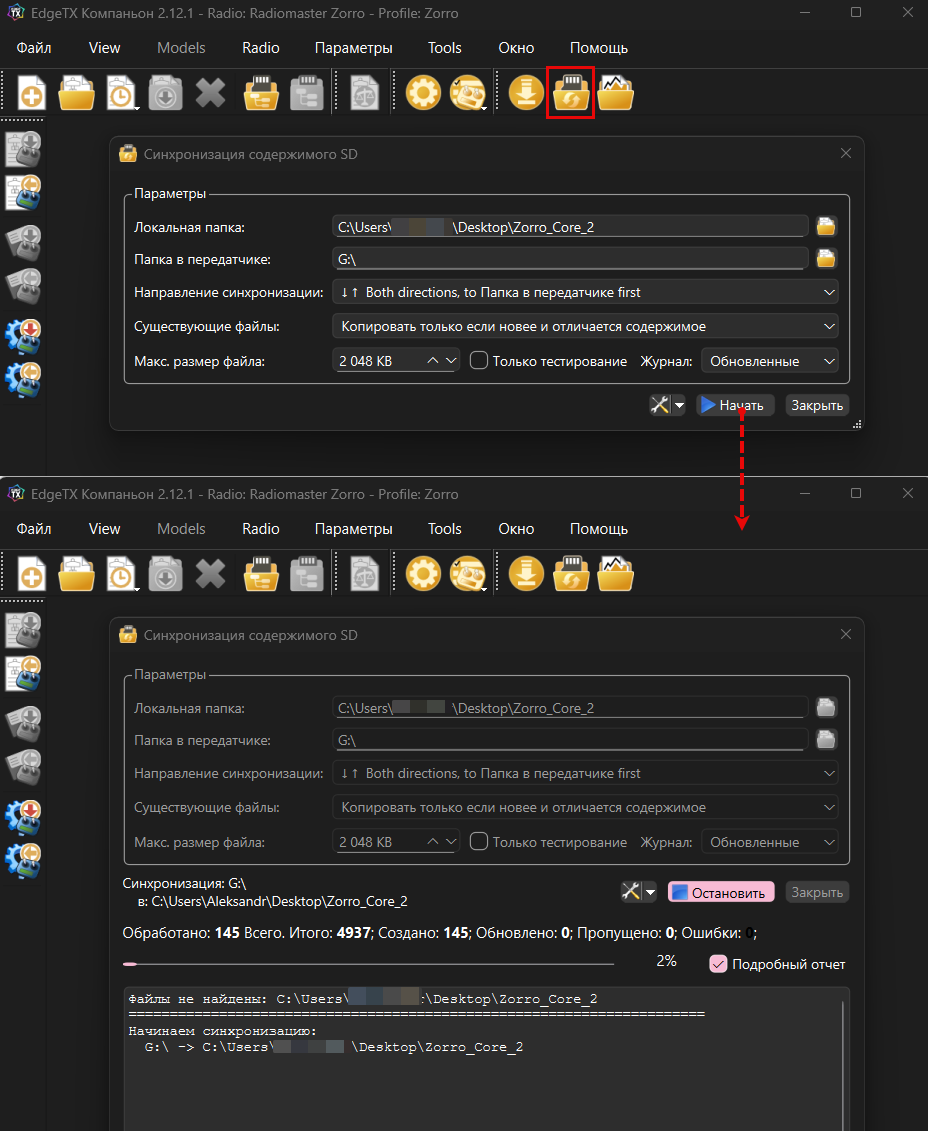Click bottom sidebar gear icon with red arrow

[23, 818]
